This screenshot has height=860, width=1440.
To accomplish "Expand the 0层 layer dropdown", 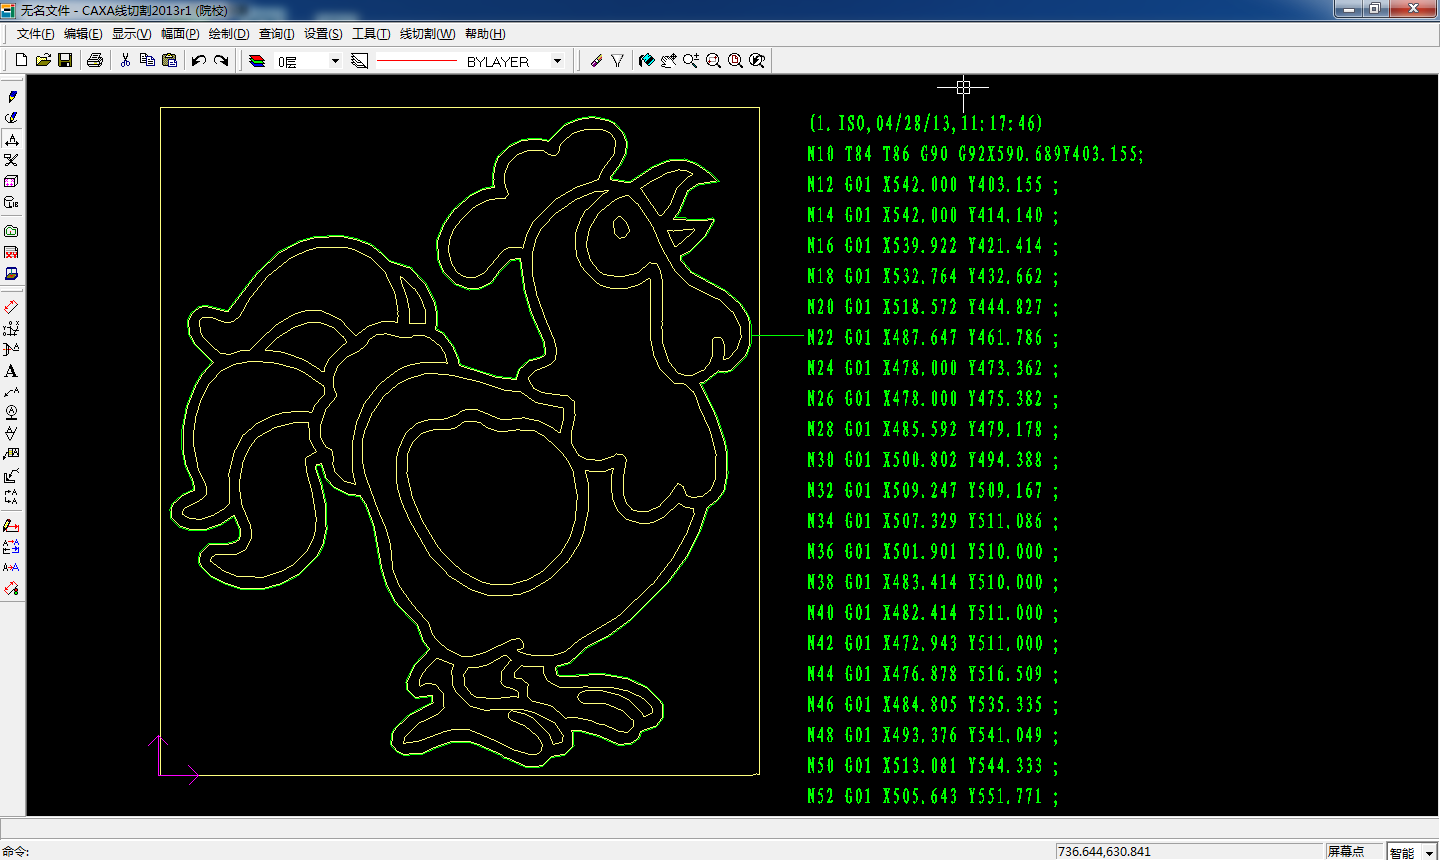I will (335, 61).
